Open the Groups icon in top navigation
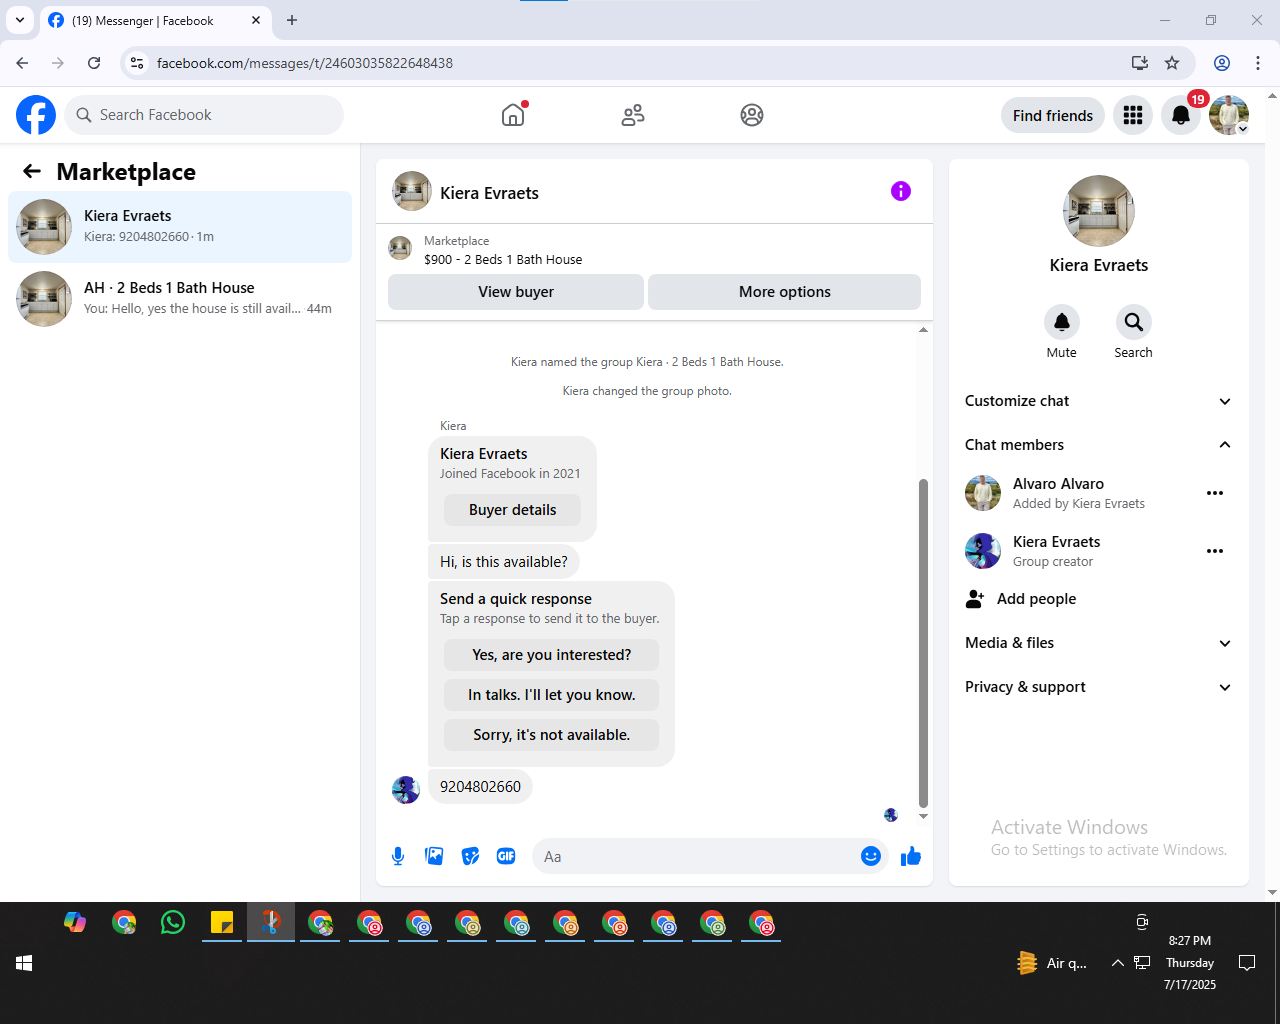The height and width of the screenshot is (1024, 1280). 752,115
